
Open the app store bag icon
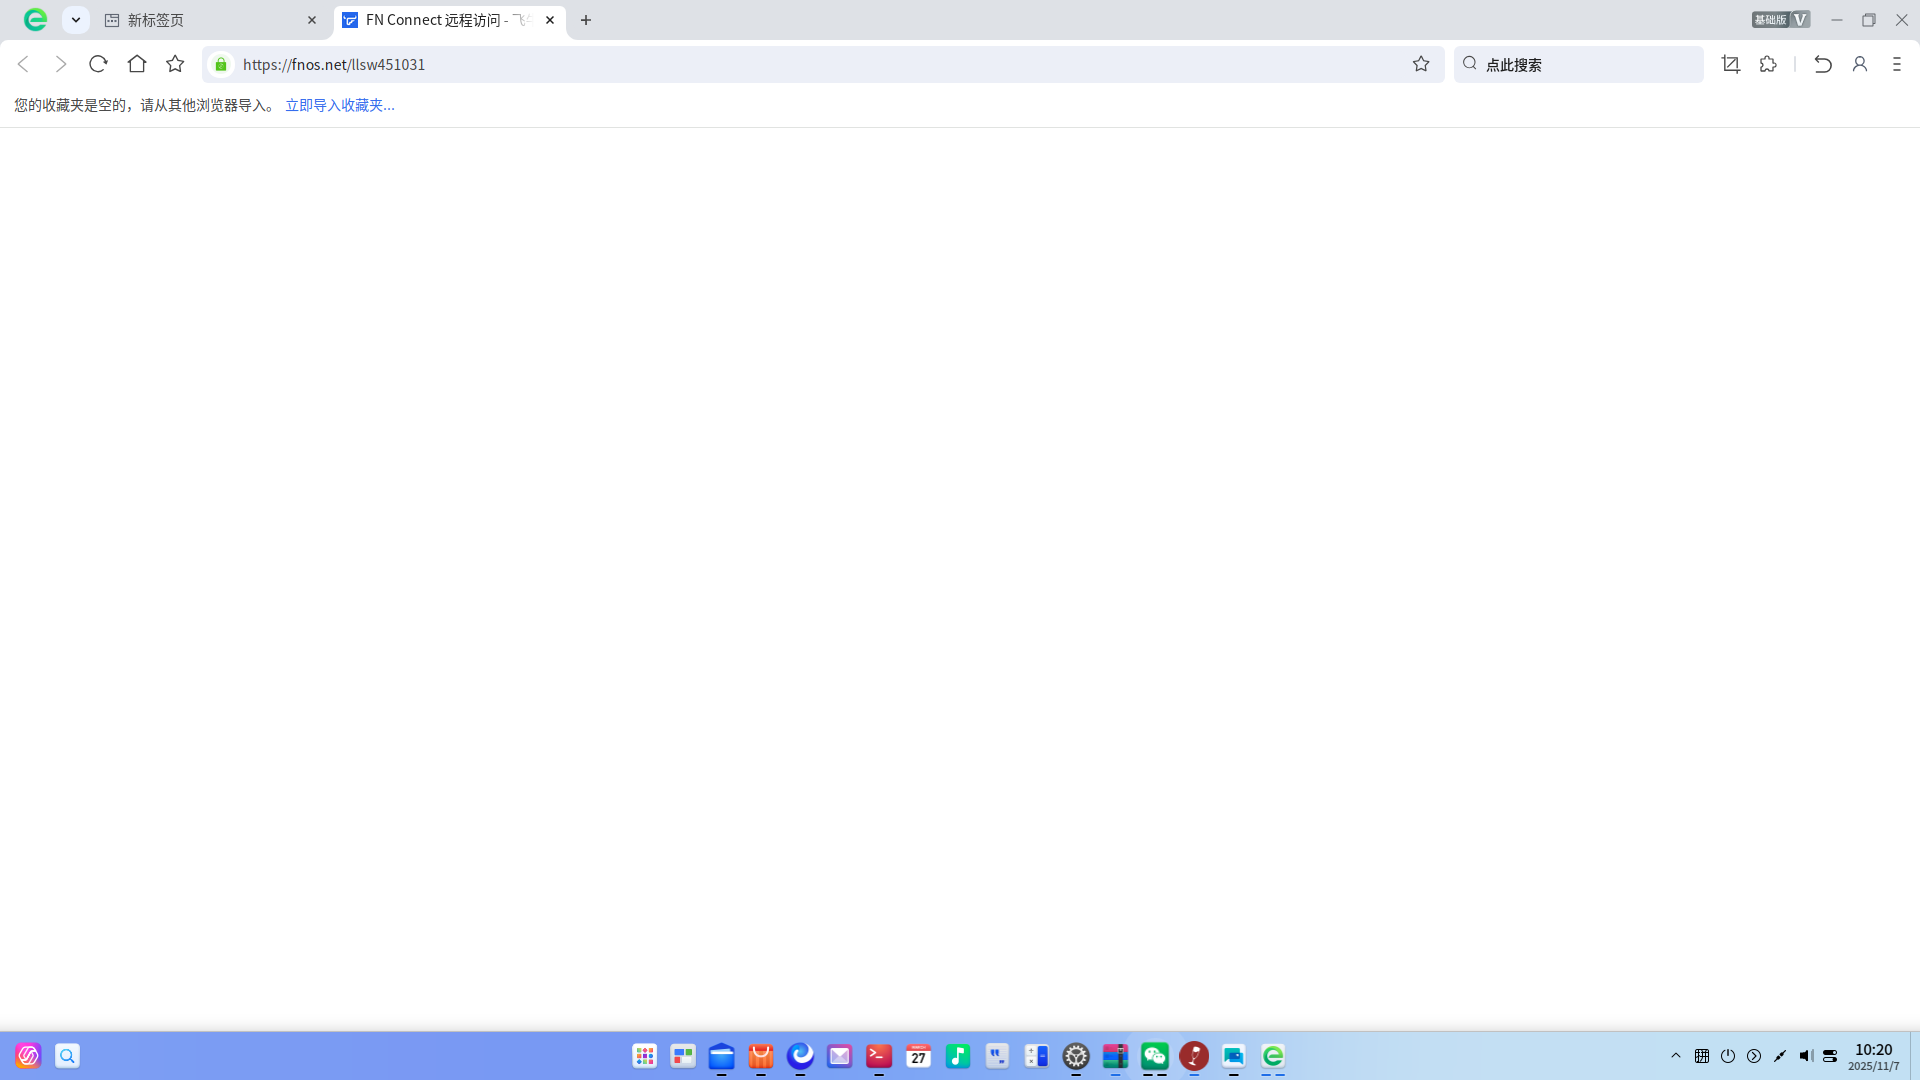point(761,1056)
